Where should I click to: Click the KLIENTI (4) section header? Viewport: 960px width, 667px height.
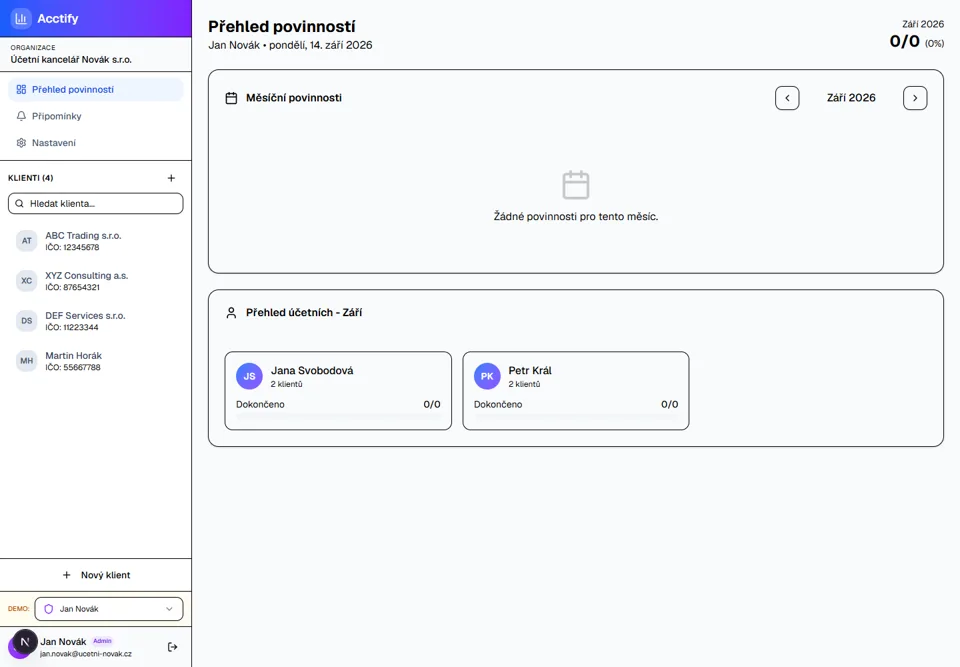coord(31,178)
